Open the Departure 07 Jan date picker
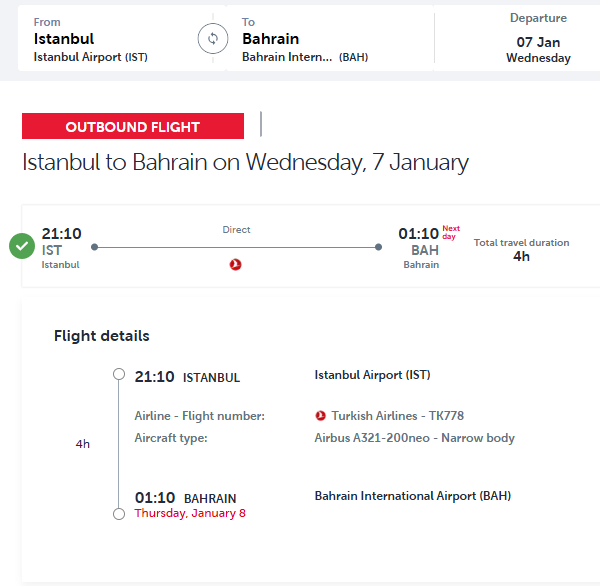This screenshot has width=600, height=586. (538, 39)
